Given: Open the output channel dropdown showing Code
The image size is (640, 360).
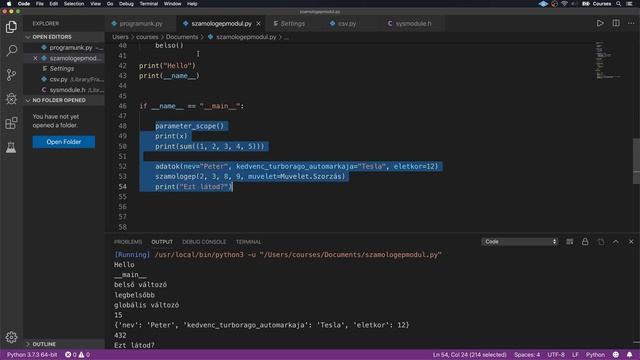Looking at the screenshot, I should pyautogui.click(x=520, y=242).
